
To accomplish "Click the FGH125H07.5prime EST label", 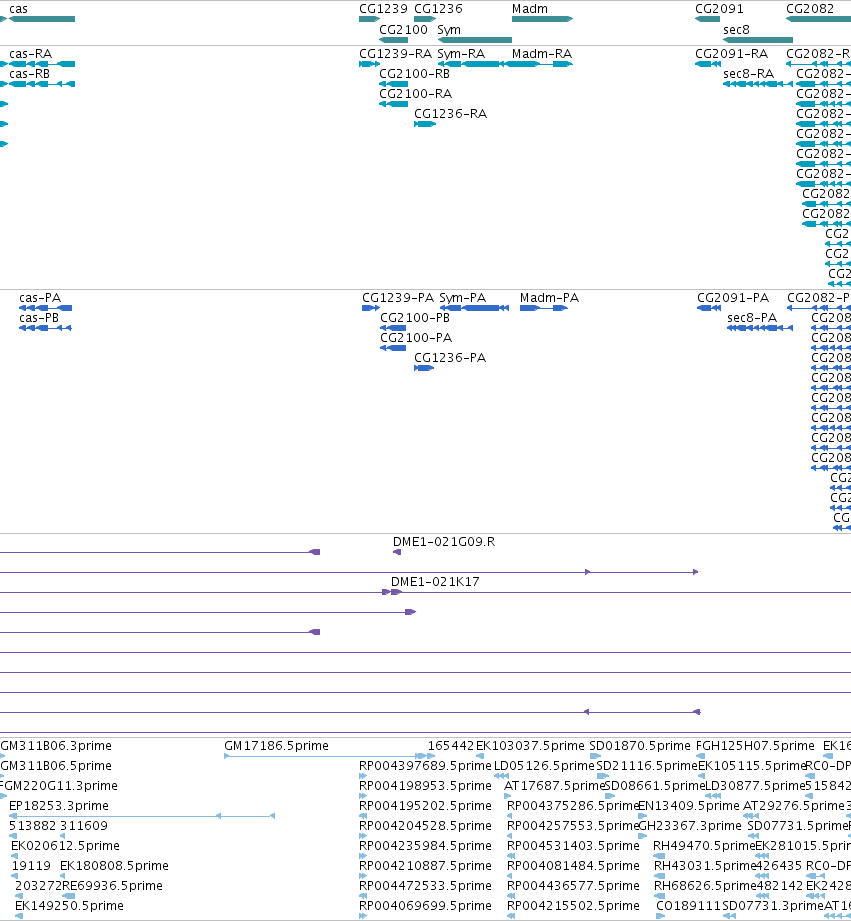I will tap(755, 746).
